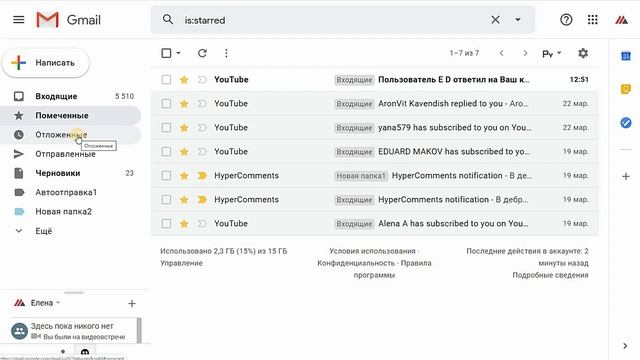The image size is (640, 360).
Task: Unstar the 12:51 YouTube email
Action: (x=184, y=80)
